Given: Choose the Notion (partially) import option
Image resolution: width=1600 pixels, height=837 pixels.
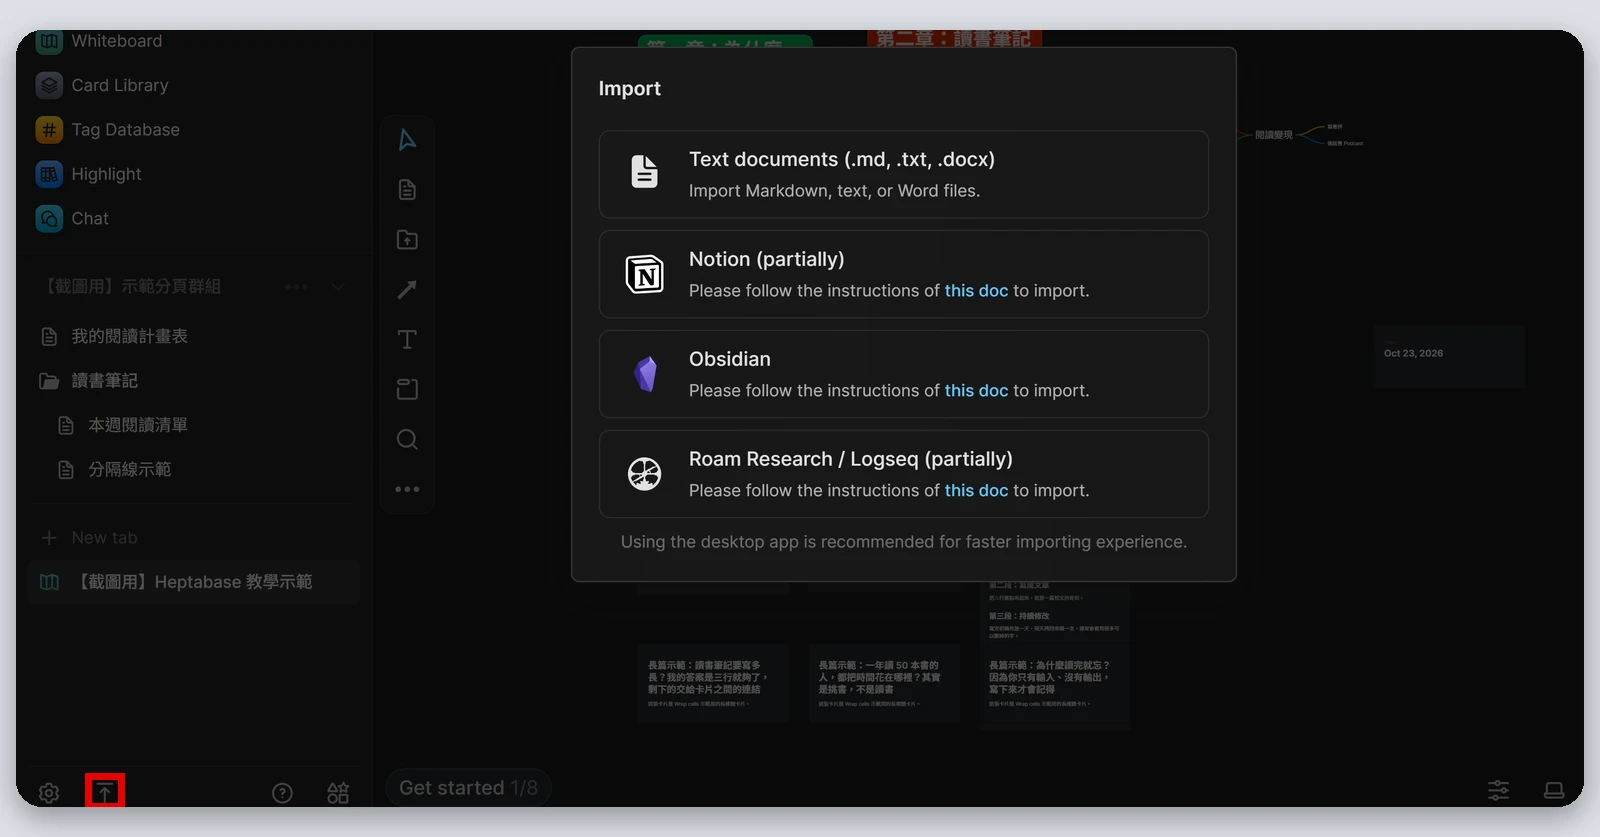Looking at the screenshot, I should [904, 274].
